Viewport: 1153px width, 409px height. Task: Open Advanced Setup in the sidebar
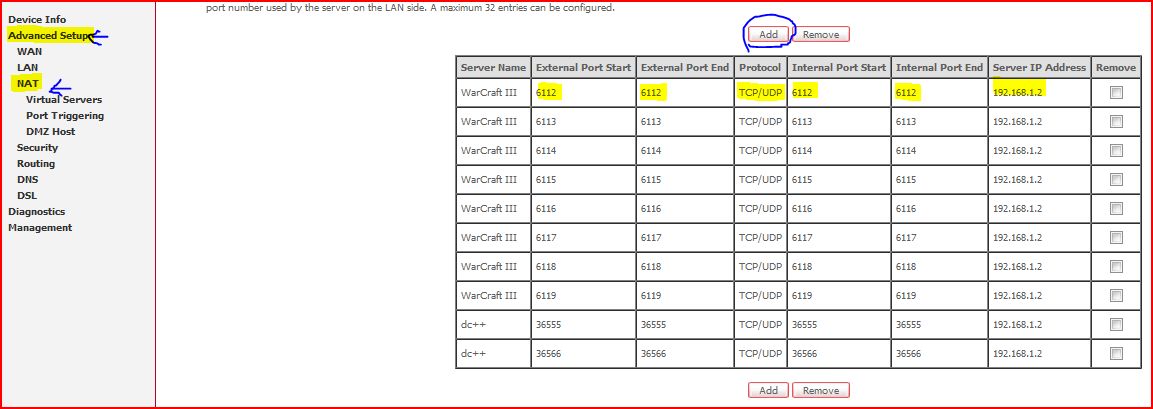pos(49,35)
